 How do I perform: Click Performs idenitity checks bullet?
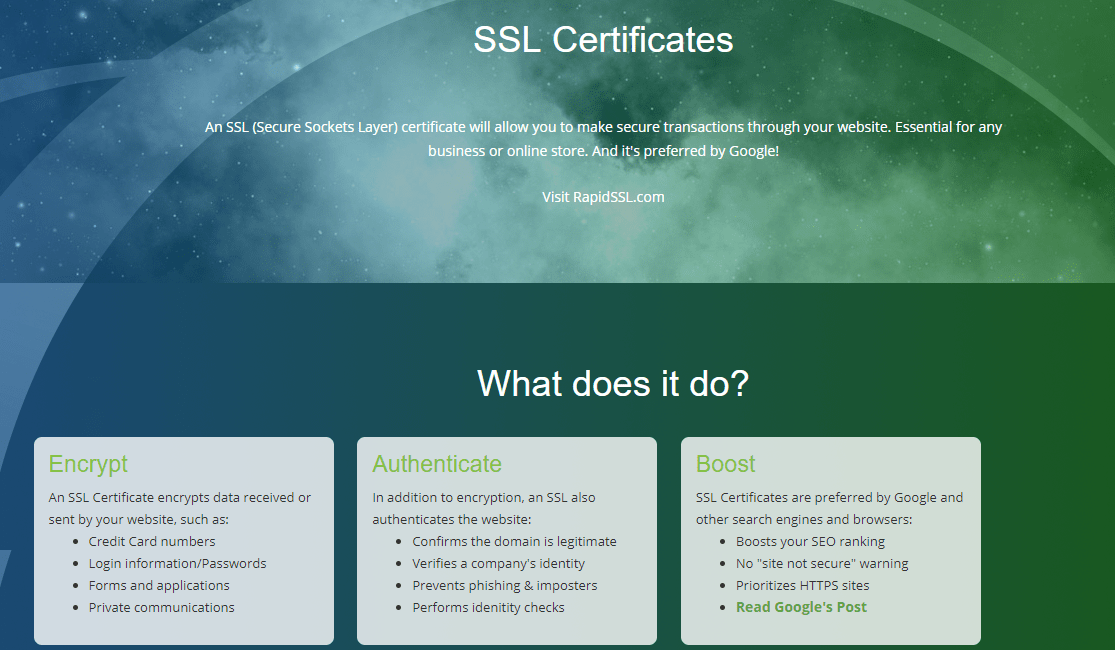coord(489,607)
